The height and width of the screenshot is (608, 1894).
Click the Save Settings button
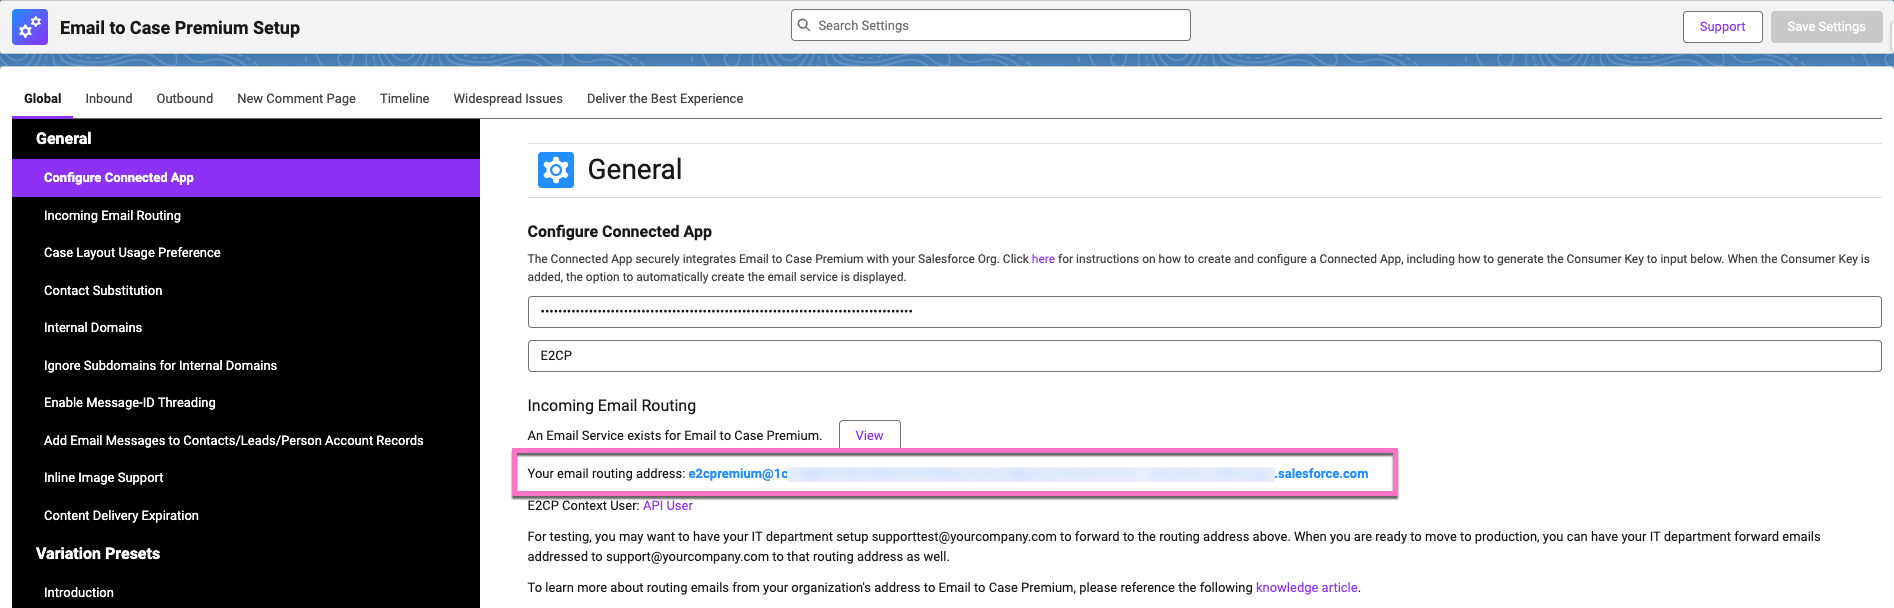tap(1826, 27)
